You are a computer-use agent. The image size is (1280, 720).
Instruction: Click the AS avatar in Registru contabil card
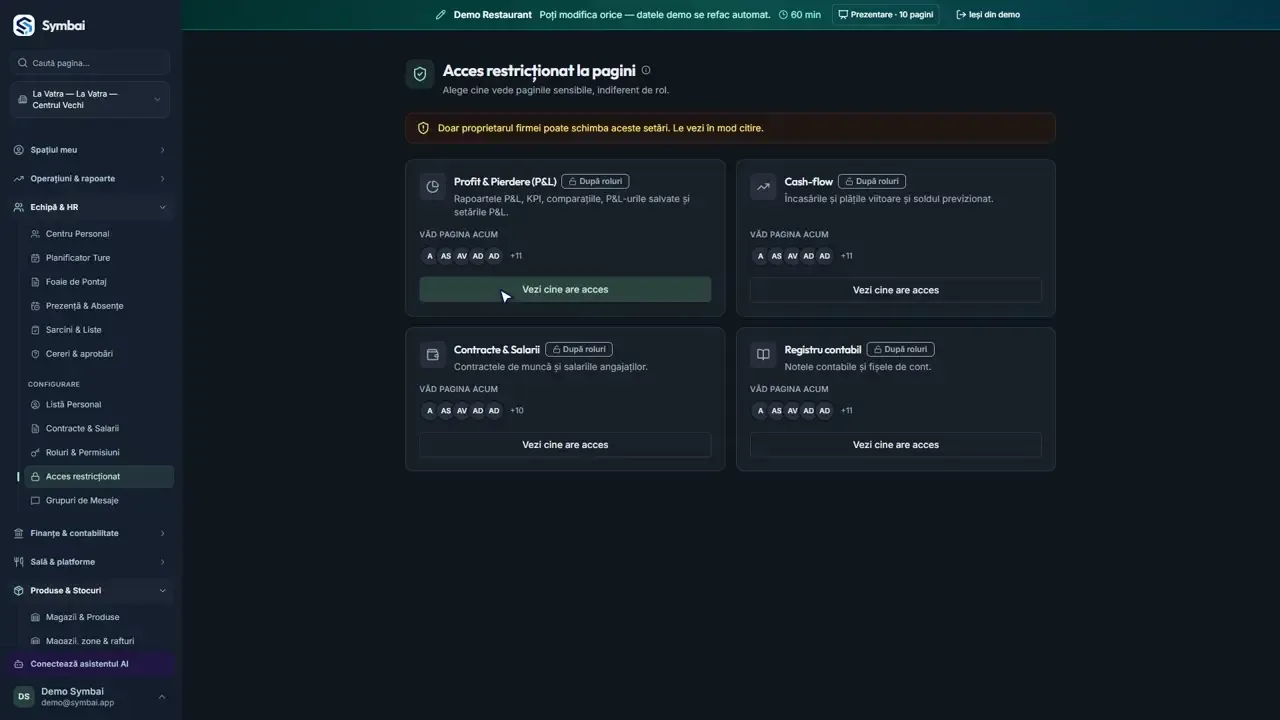coord(777,411)
